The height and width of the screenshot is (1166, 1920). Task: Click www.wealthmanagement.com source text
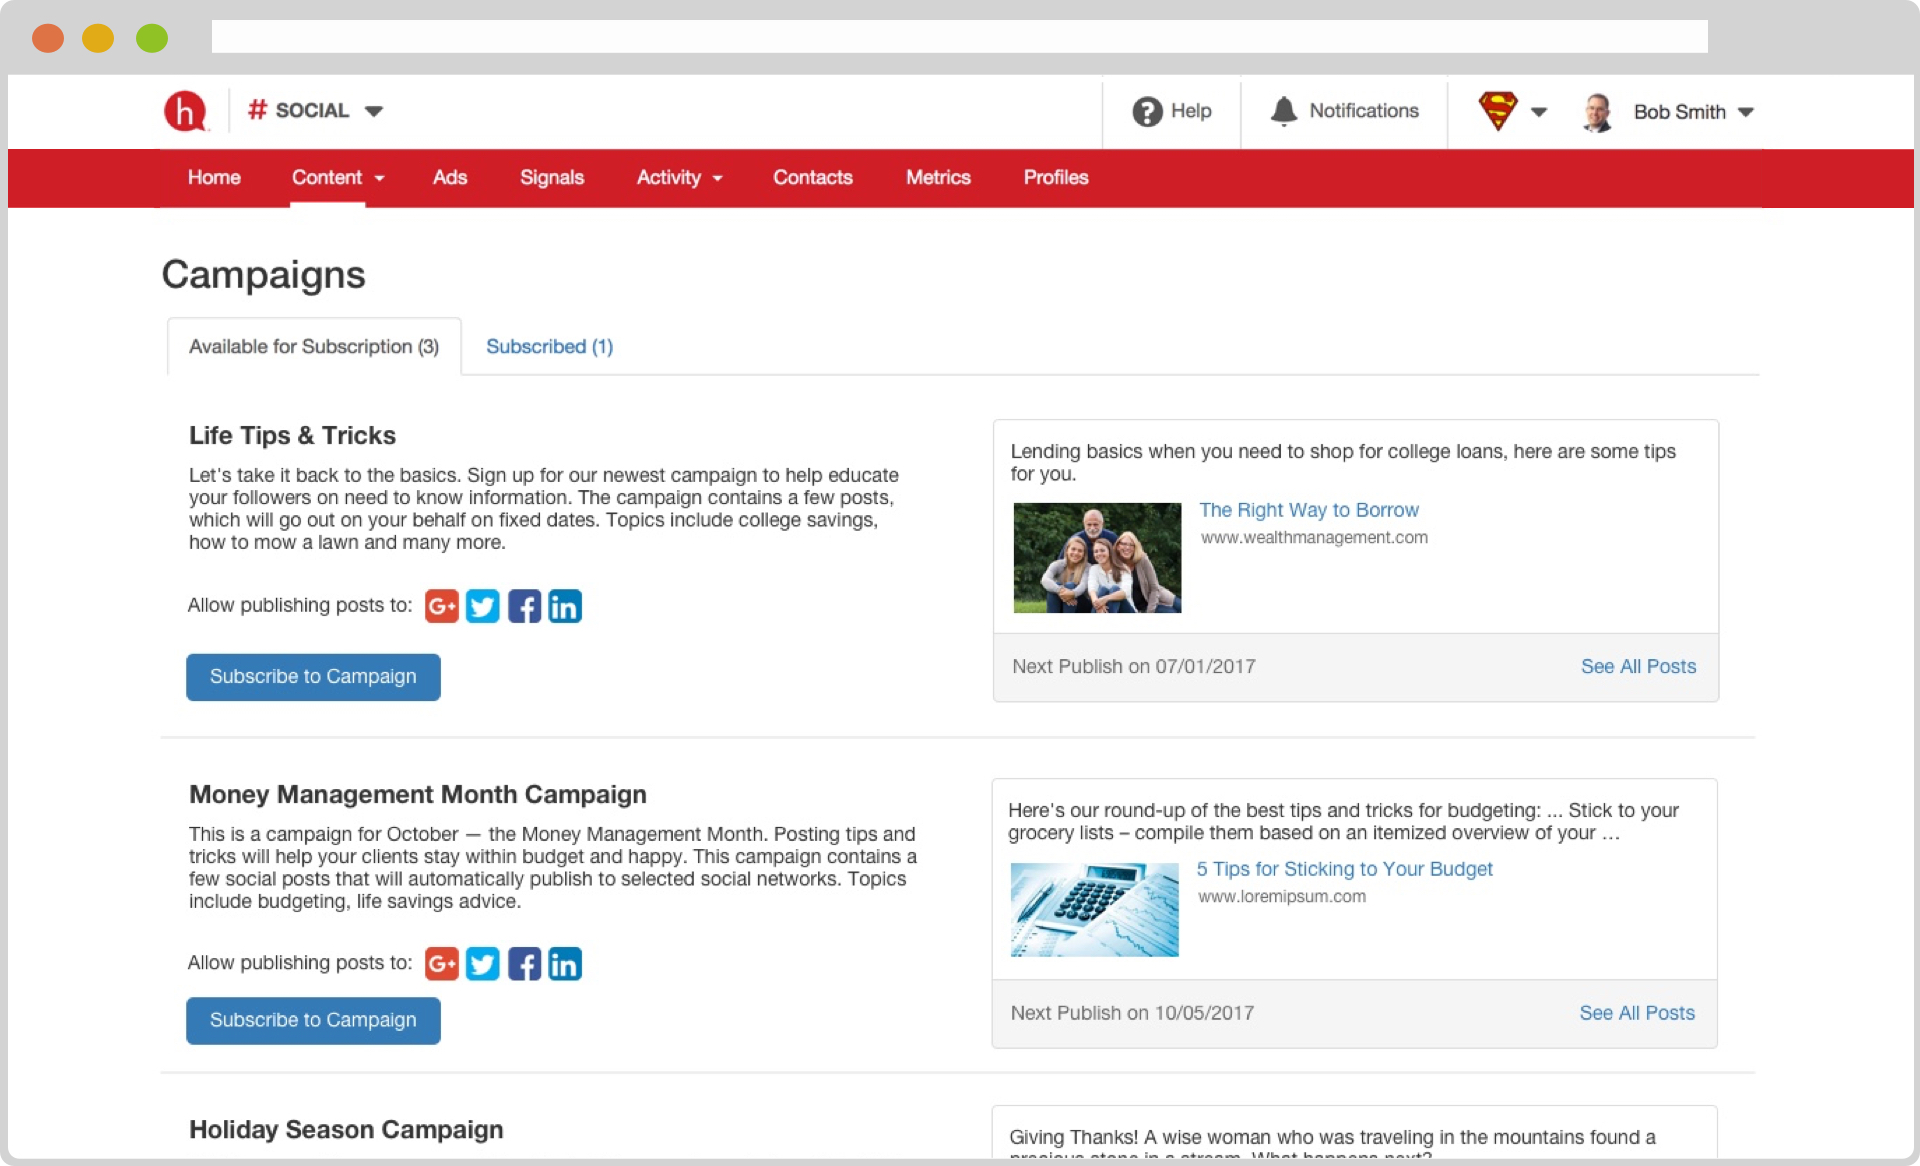pos(1314,538)
